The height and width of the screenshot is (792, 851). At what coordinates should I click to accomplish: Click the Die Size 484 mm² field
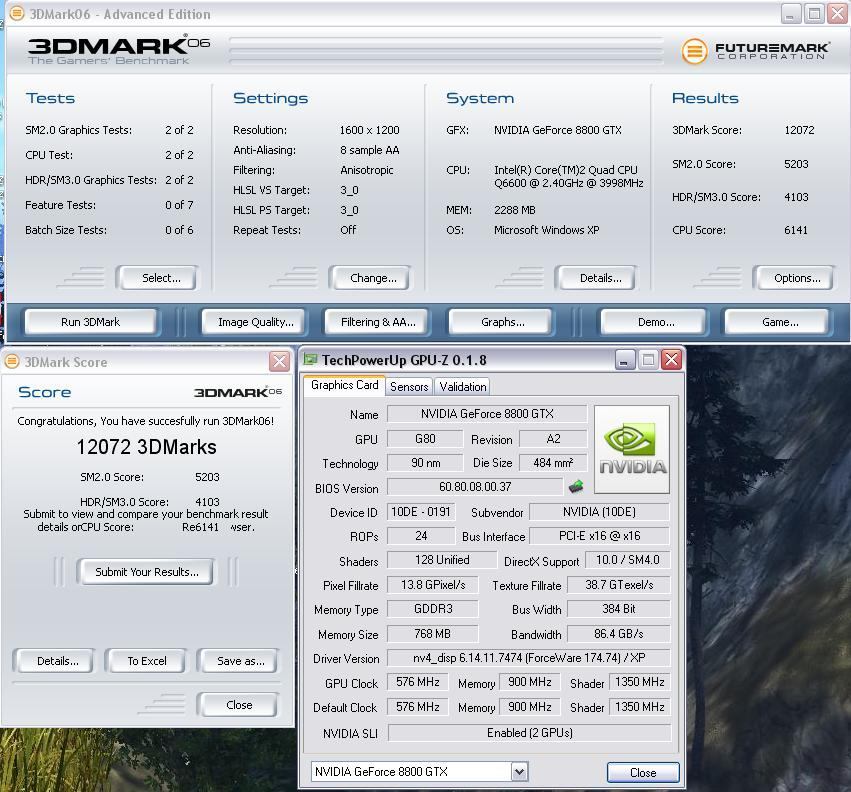552,462
